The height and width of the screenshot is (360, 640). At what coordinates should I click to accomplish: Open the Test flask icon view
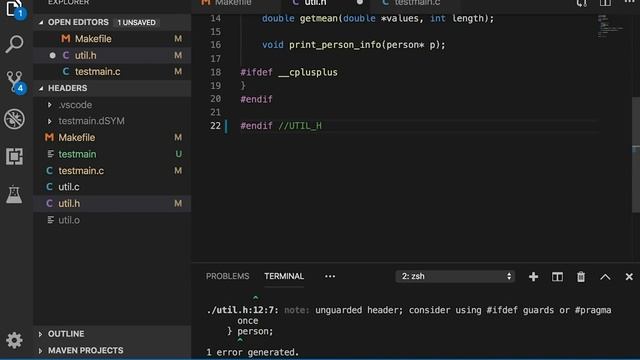[15, 194]
